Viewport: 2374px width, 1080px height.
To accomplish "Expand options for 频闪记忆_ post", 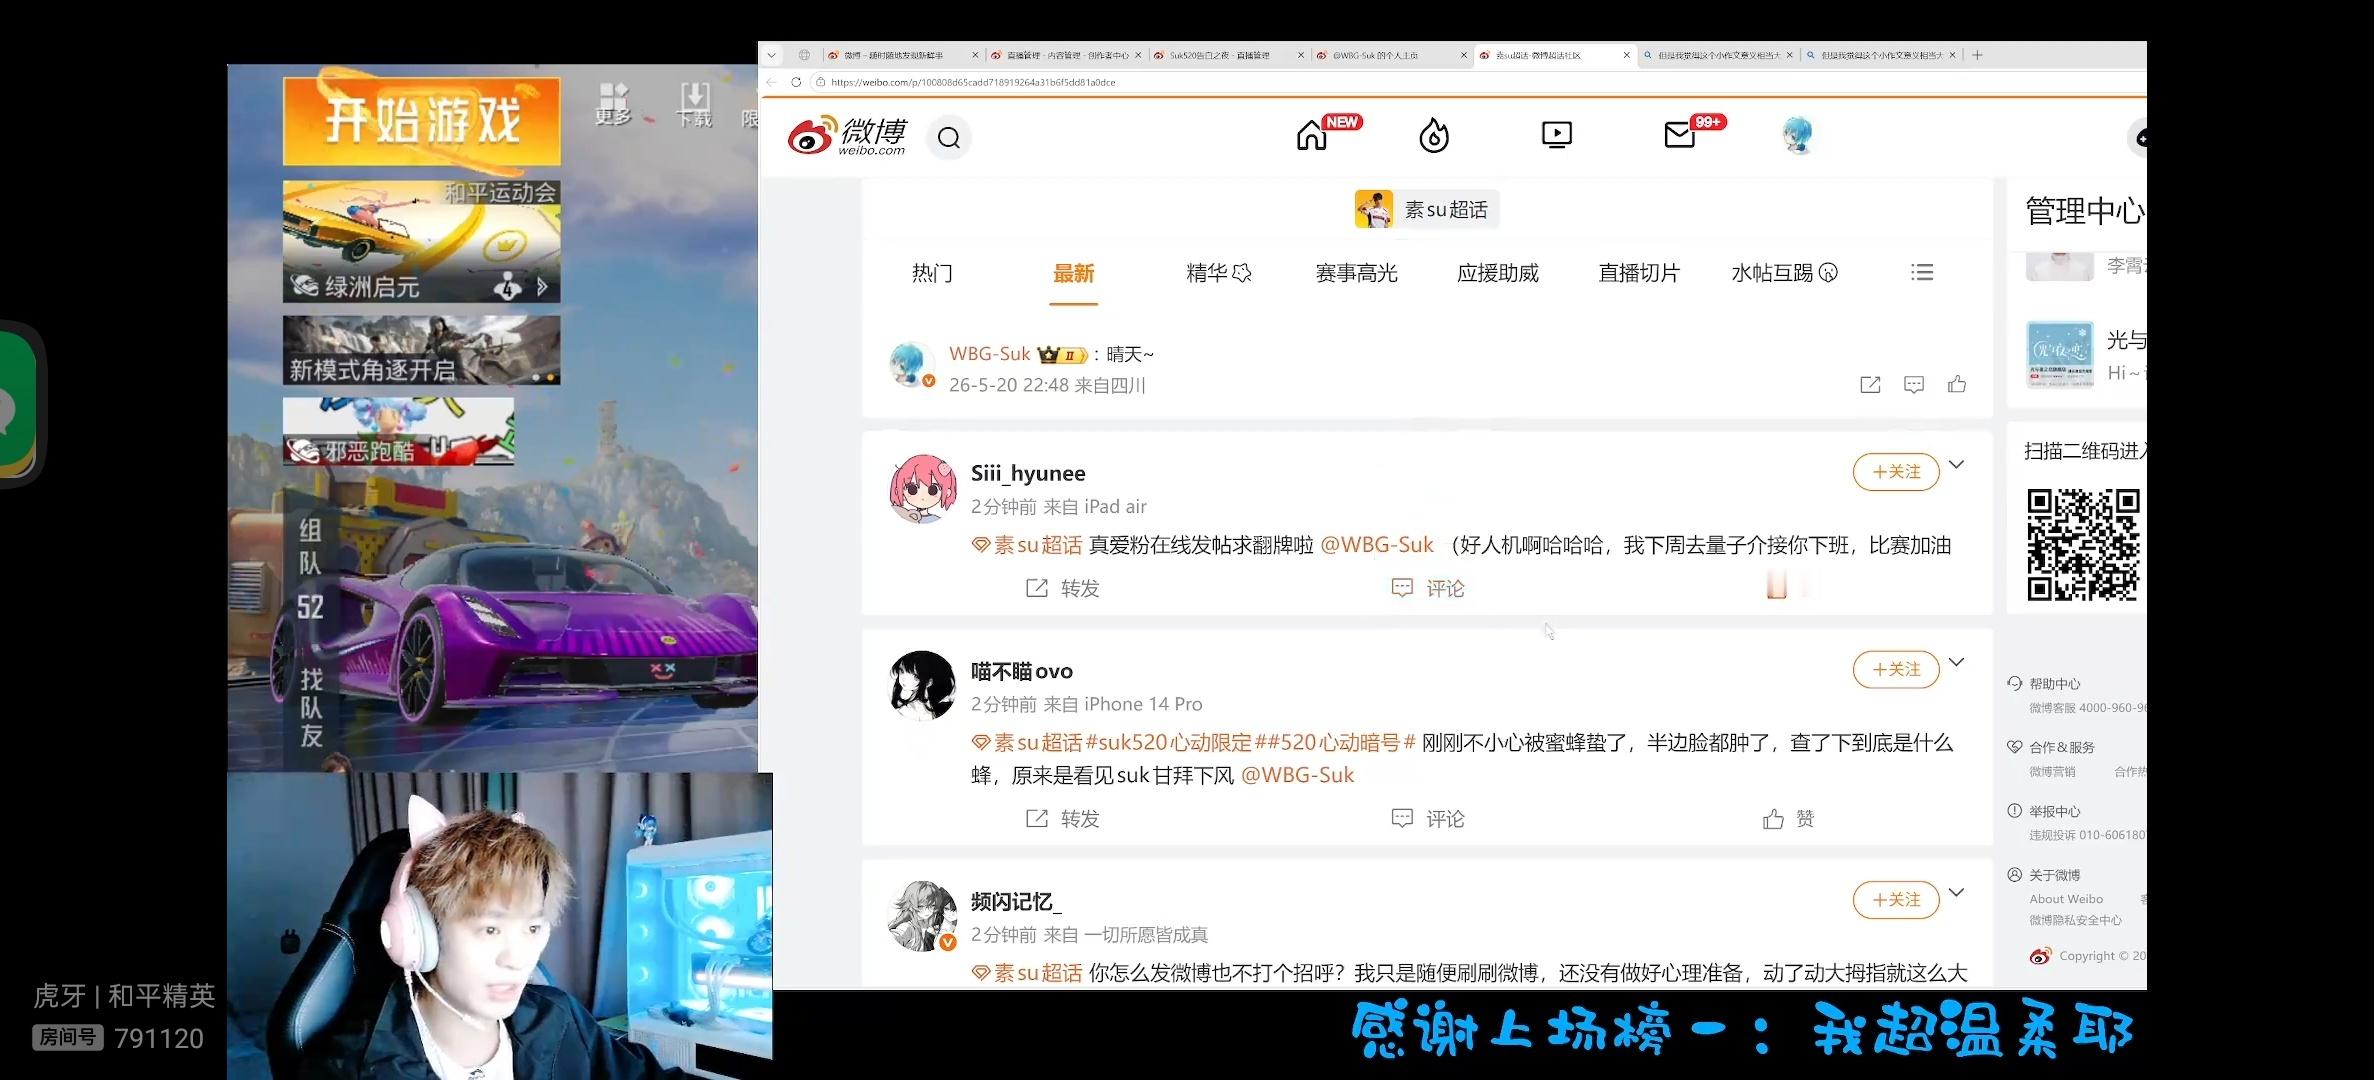I will (1957, 892).
